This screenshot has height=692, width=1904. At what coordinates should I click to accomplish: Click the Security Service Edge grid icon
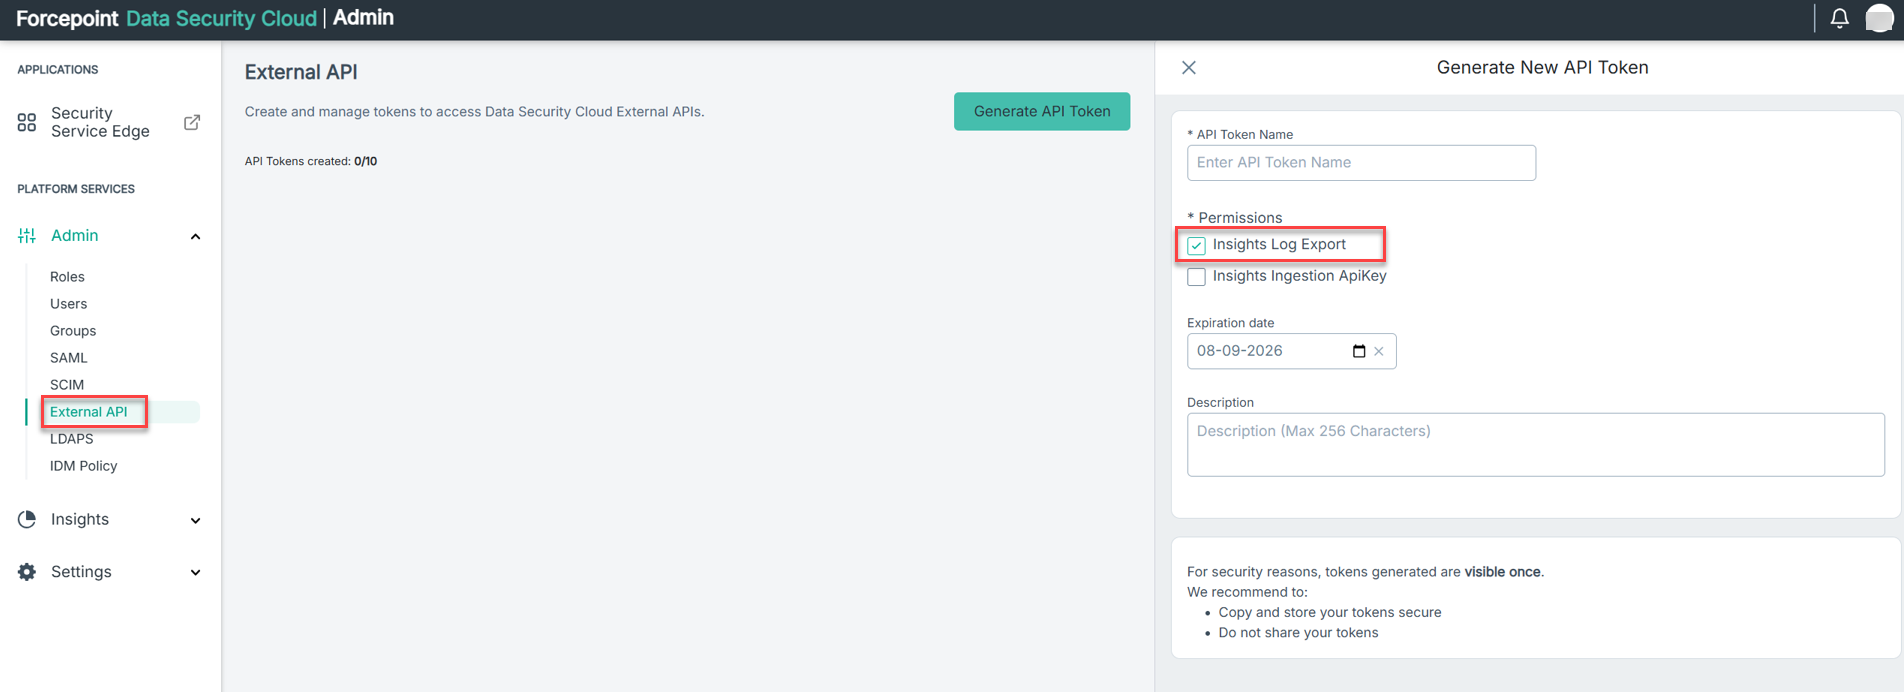[27, 122]
